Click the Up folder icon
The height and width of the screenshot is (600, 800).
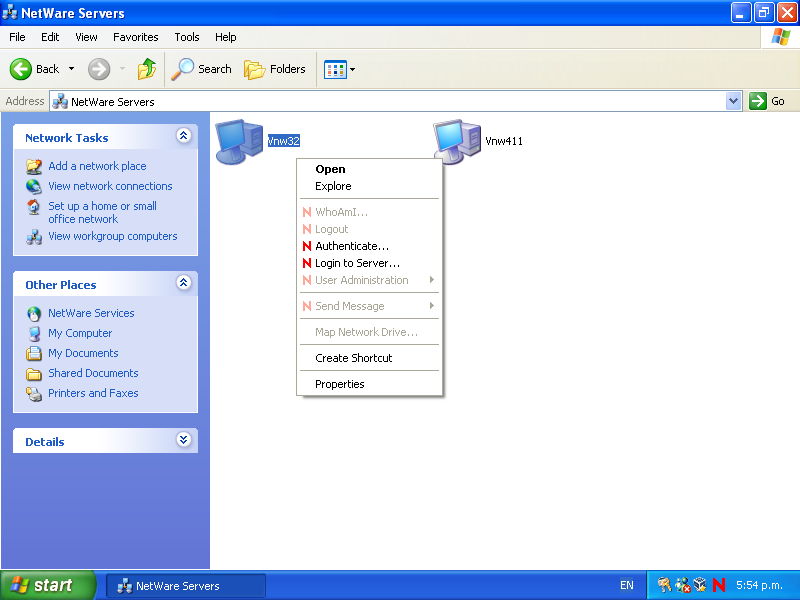coord(147,69)
